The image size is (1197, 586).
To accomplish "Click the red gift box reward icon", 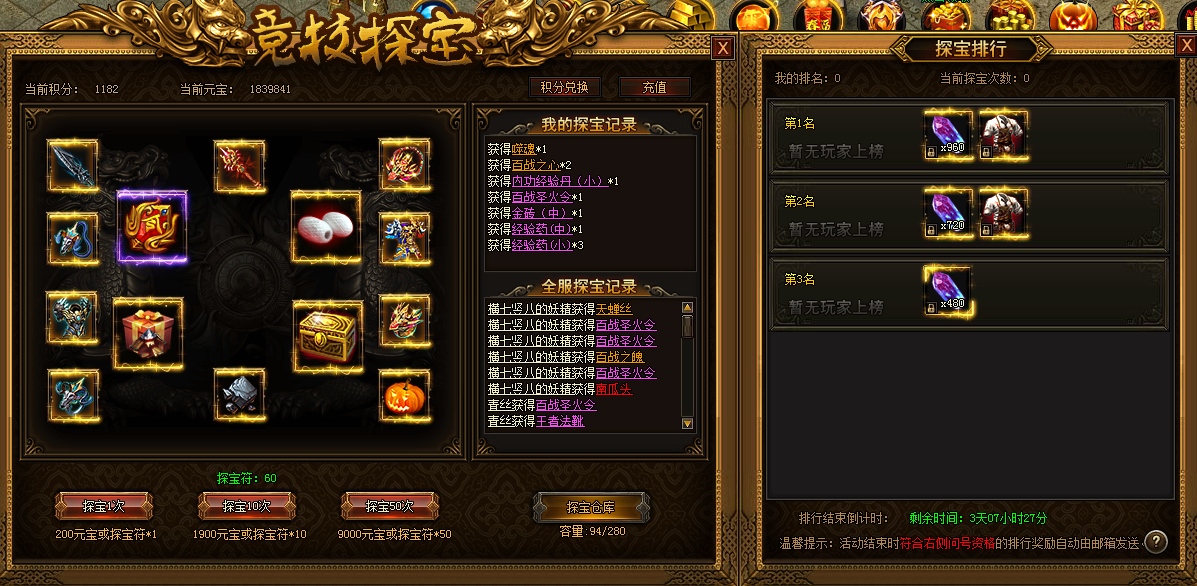I will 148,333.
